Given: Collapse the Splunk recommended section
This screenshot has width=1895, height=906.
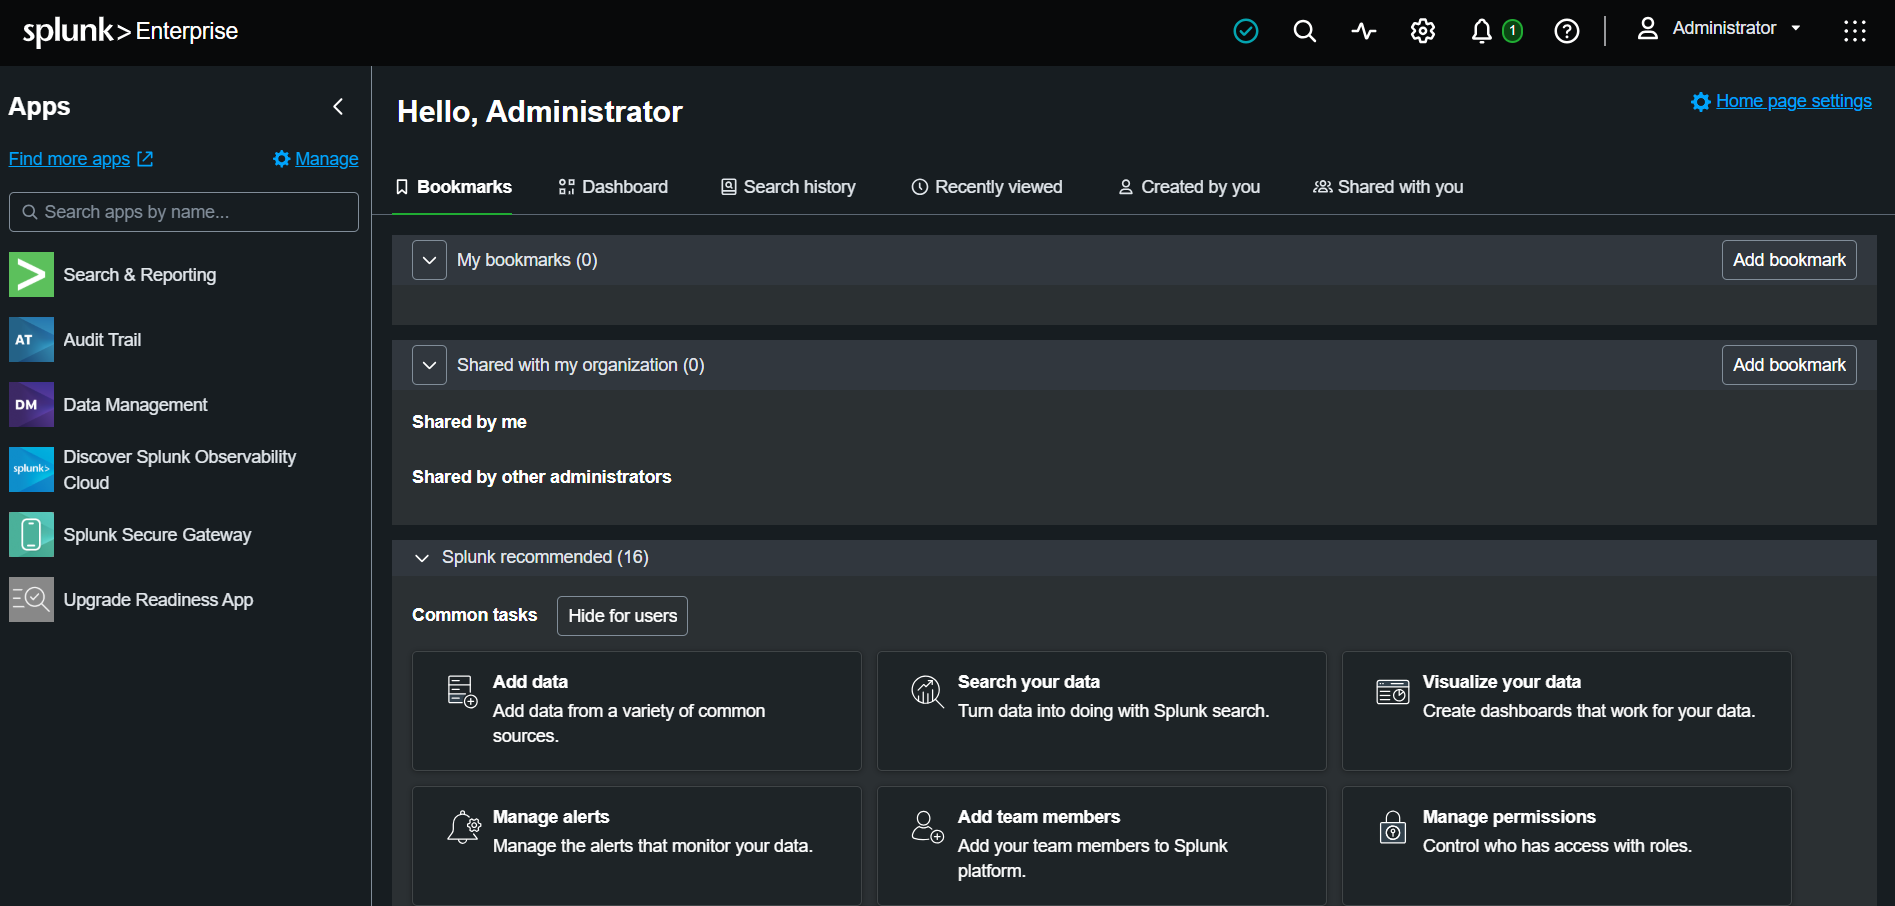Looking at the screenshot, I should [x=422, y=558].
